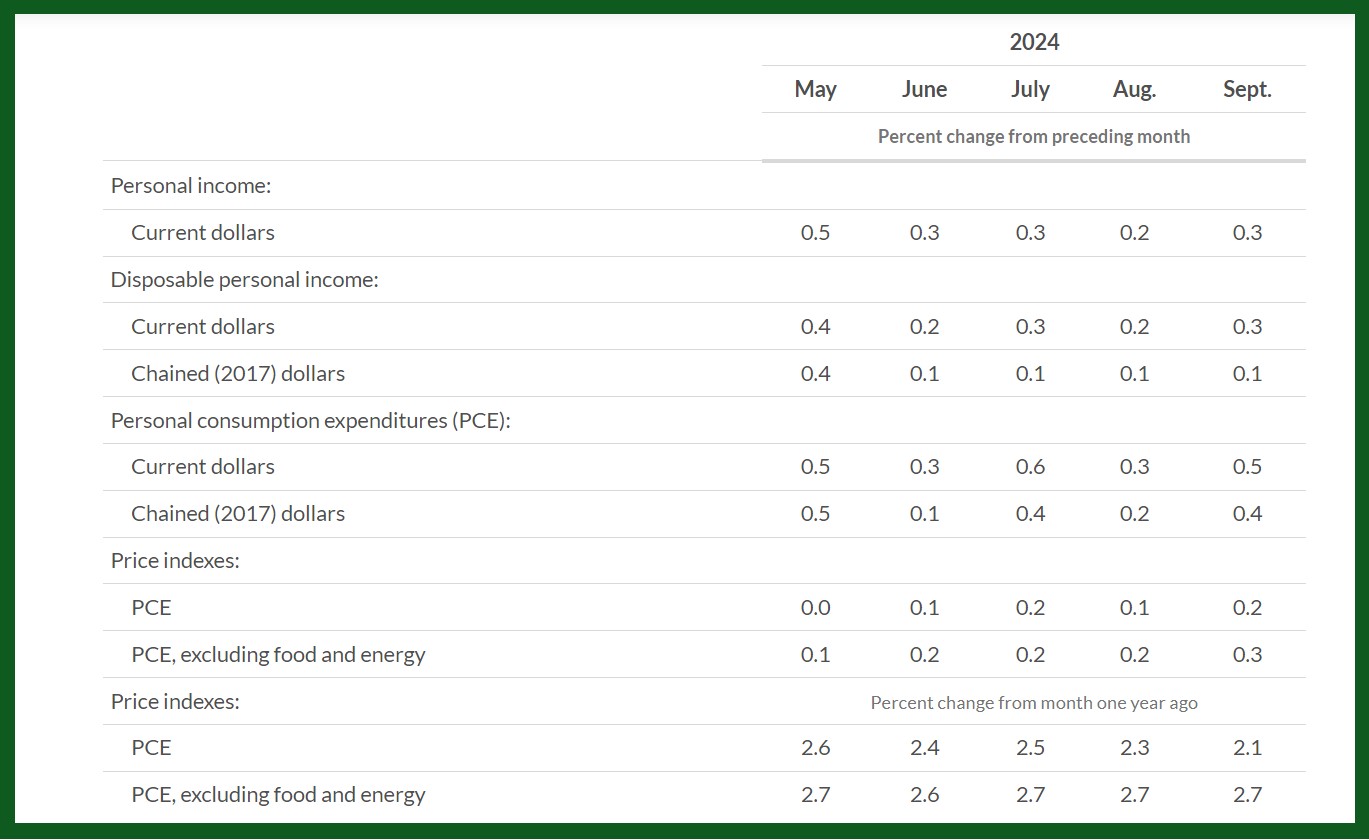Click Disposable income chained dollars Sept. value 0.1

[1247, 373]
